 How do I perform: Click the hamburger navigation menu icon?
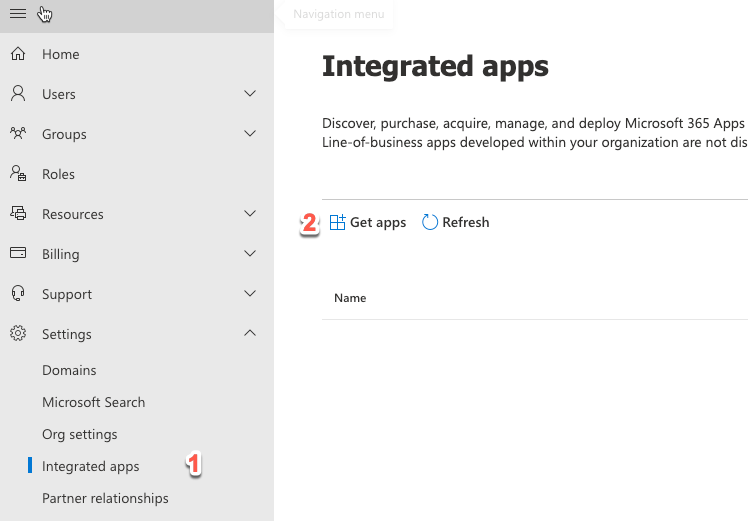18,13
